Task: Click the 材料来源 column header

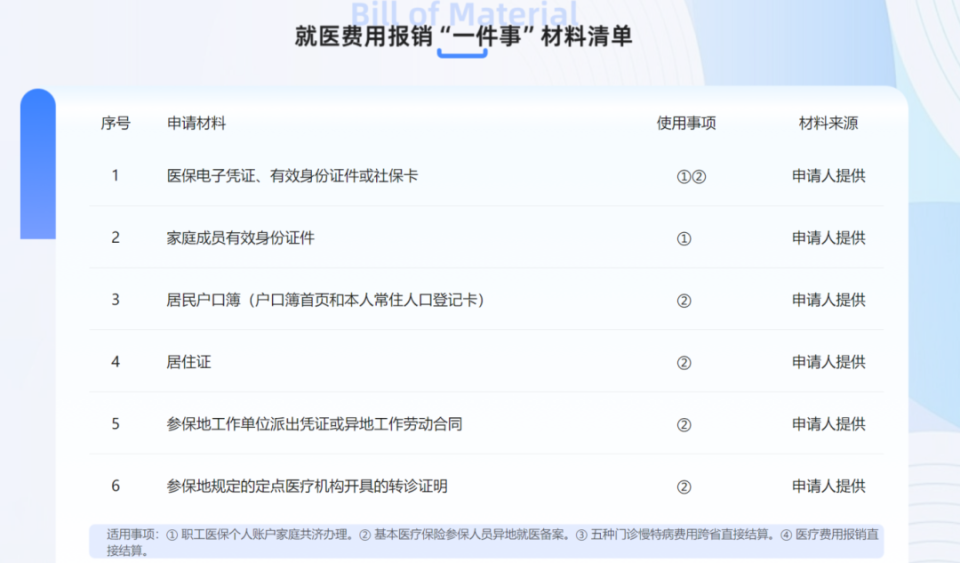Action: click(x=828, y=123)
